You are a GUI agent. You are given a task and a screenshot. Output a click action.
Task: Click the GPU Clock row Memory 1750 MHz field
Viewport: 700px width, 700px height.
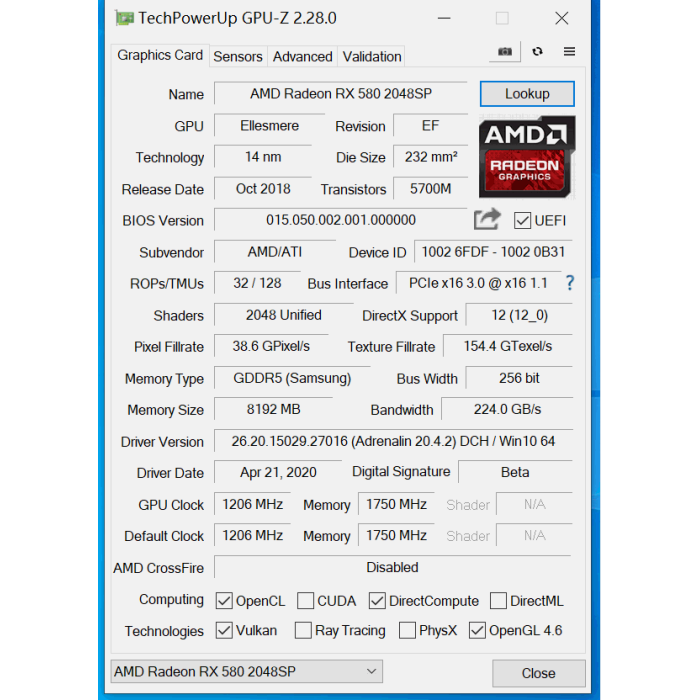tap(396, 504)
